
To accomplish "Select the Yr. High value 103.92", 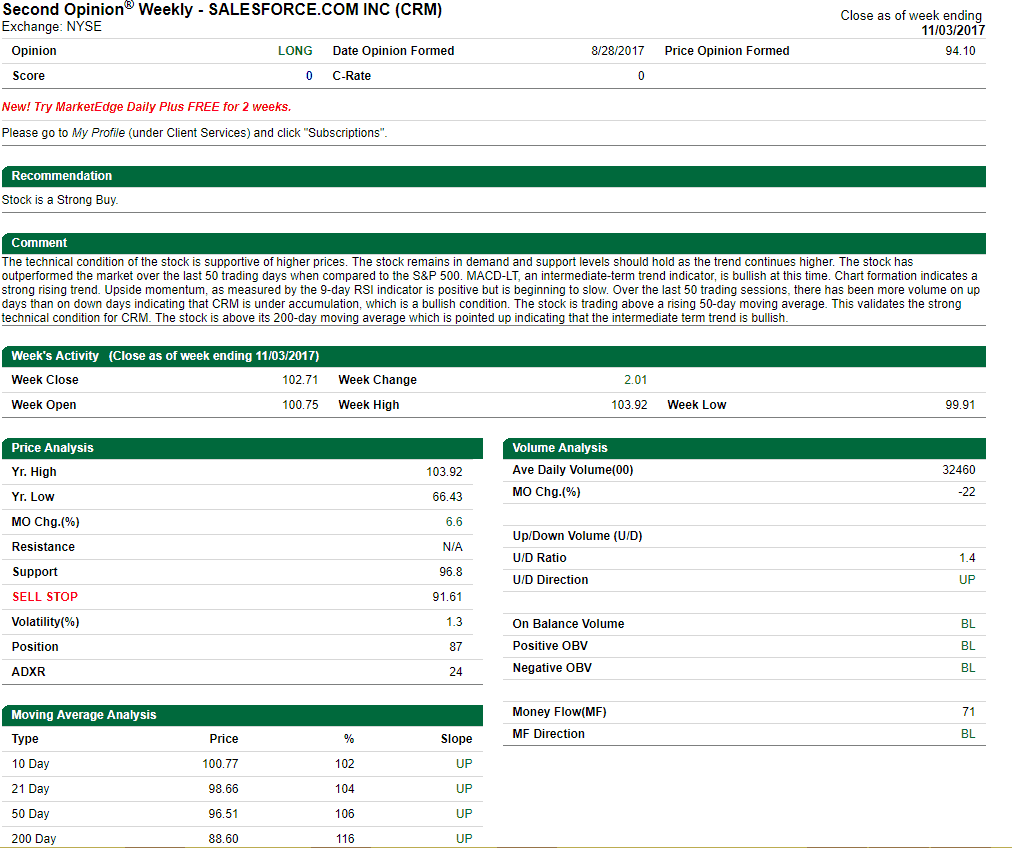I will pos(444,472).
